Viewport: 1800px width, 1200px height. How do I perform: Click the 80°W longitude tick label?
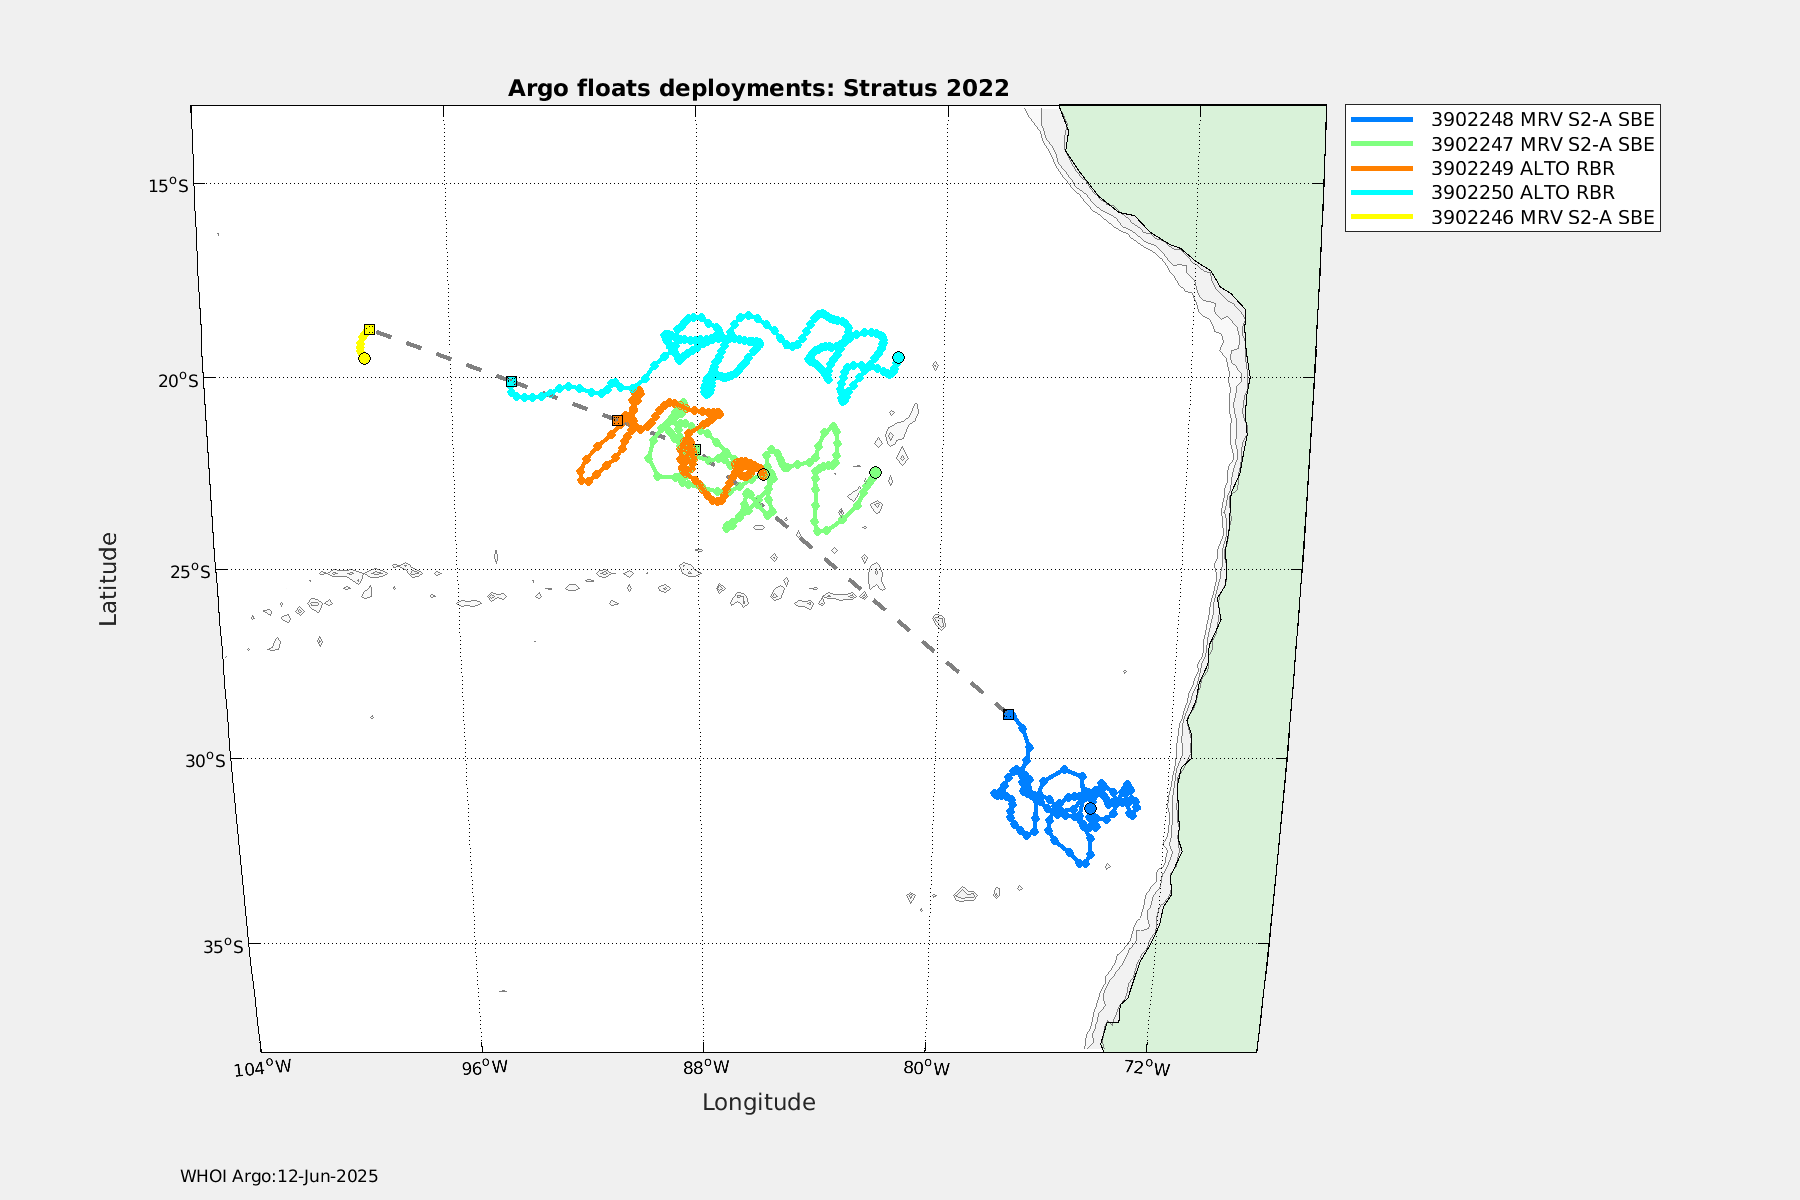pyautogui.click(x=926, y=1068)
